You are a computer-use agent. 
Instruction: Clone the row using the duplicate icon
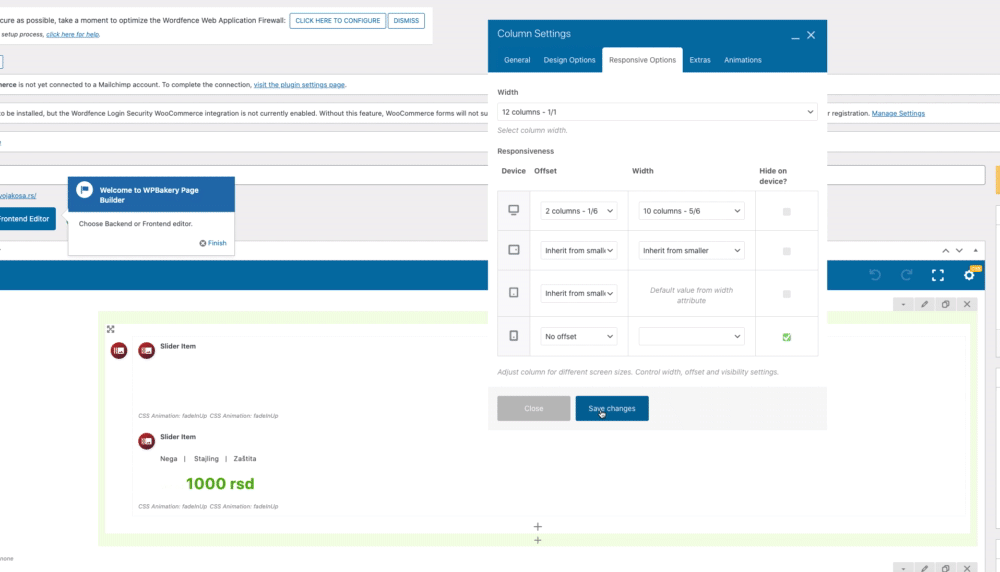(x=945, y=304)
